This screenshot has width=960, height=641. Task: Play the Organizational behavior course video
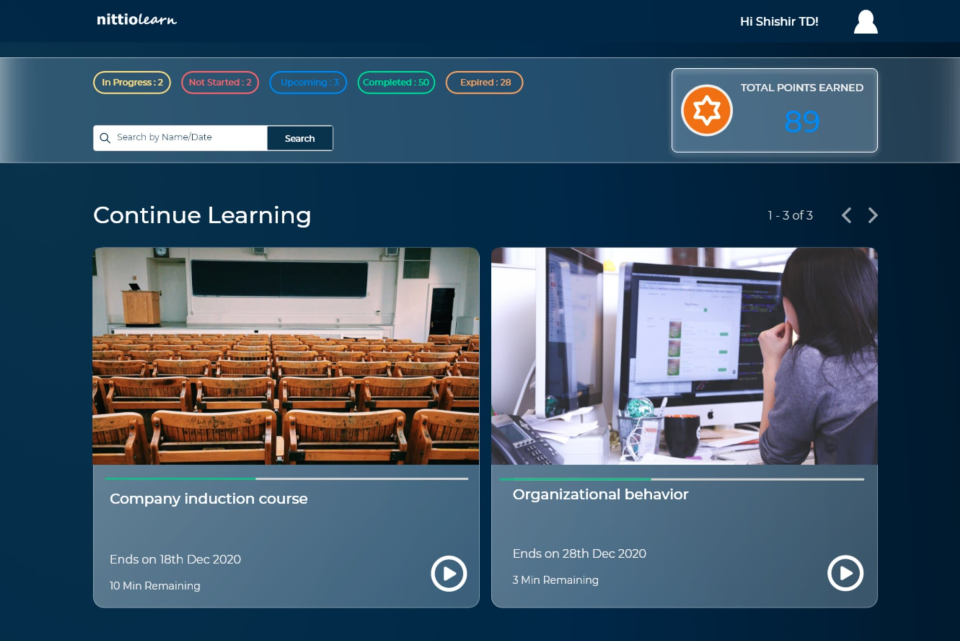pos(845,573)
